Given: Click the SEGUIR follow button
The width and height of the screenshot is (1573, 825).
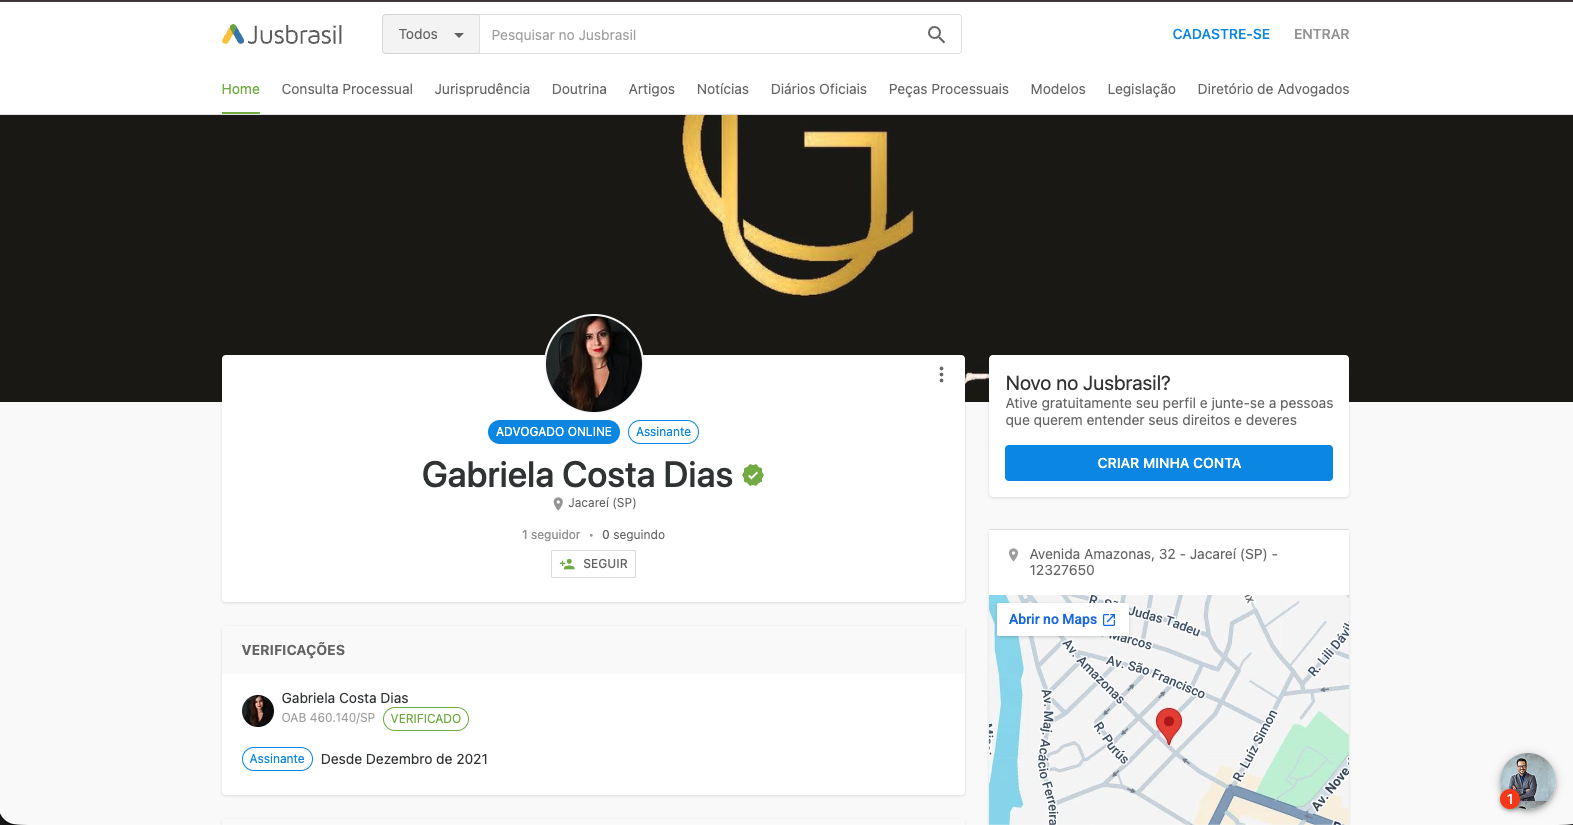Looking at the screenshot, I should tap(593, 564).
